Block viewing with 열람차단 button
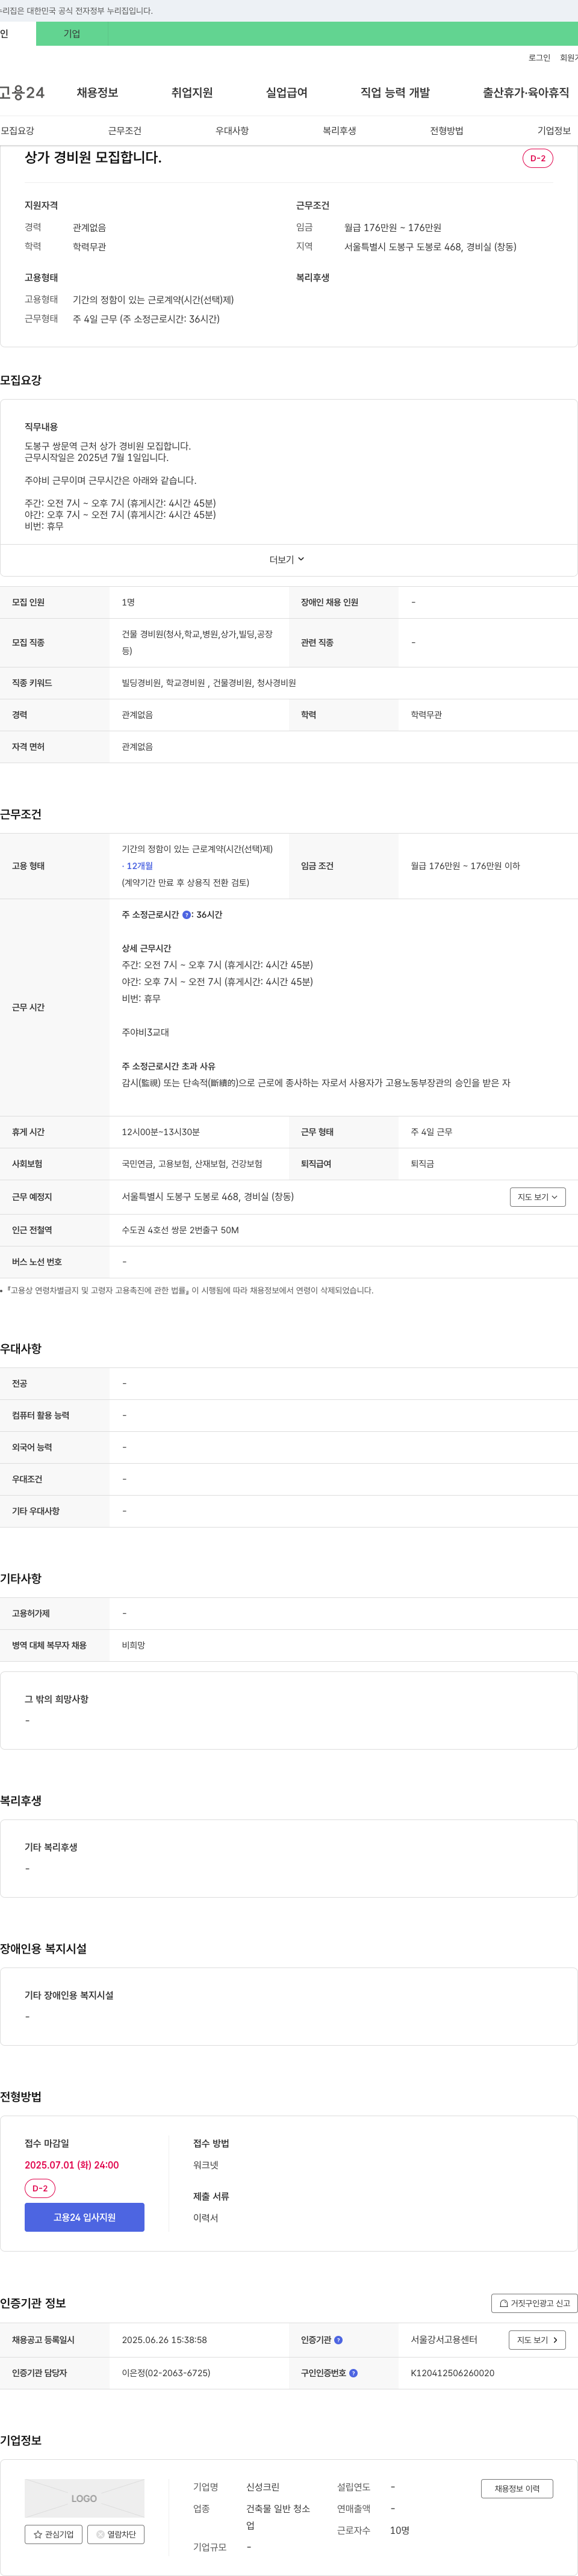 coord(116,2534)
